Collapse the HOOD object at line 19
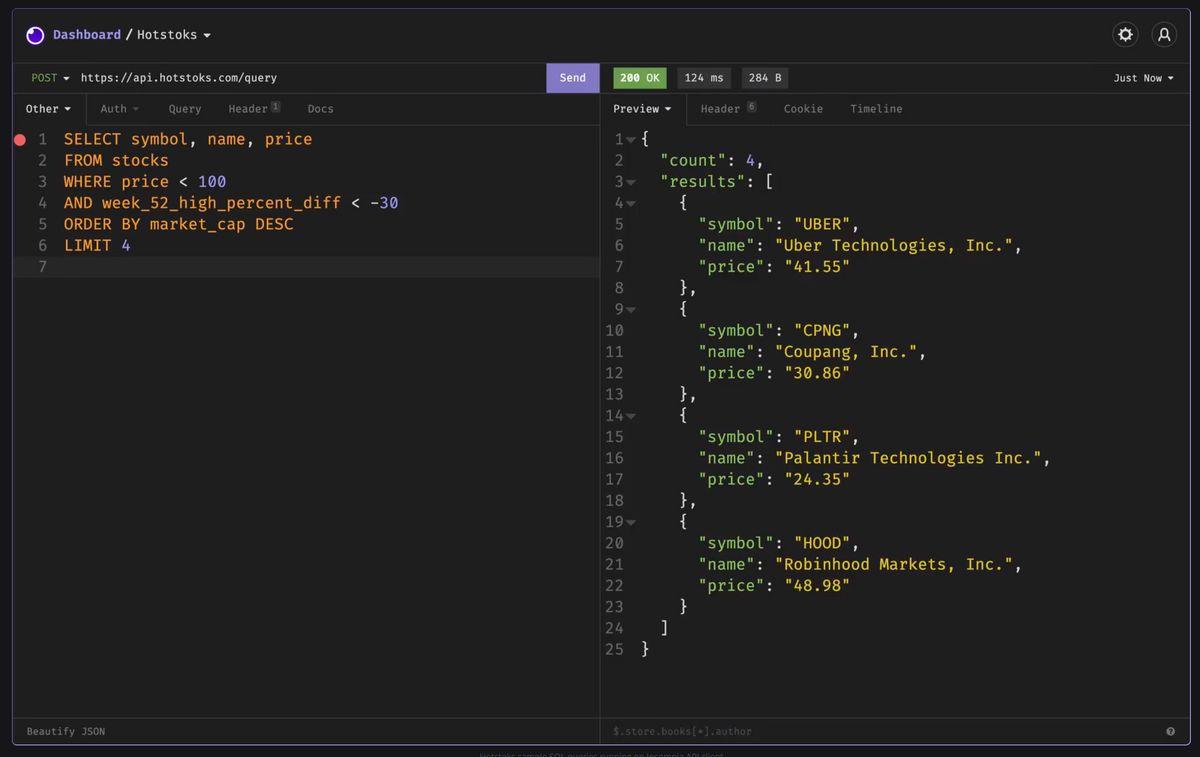Image resolution: width=1200 pixels, height=757 pixels. pos(631,522)
